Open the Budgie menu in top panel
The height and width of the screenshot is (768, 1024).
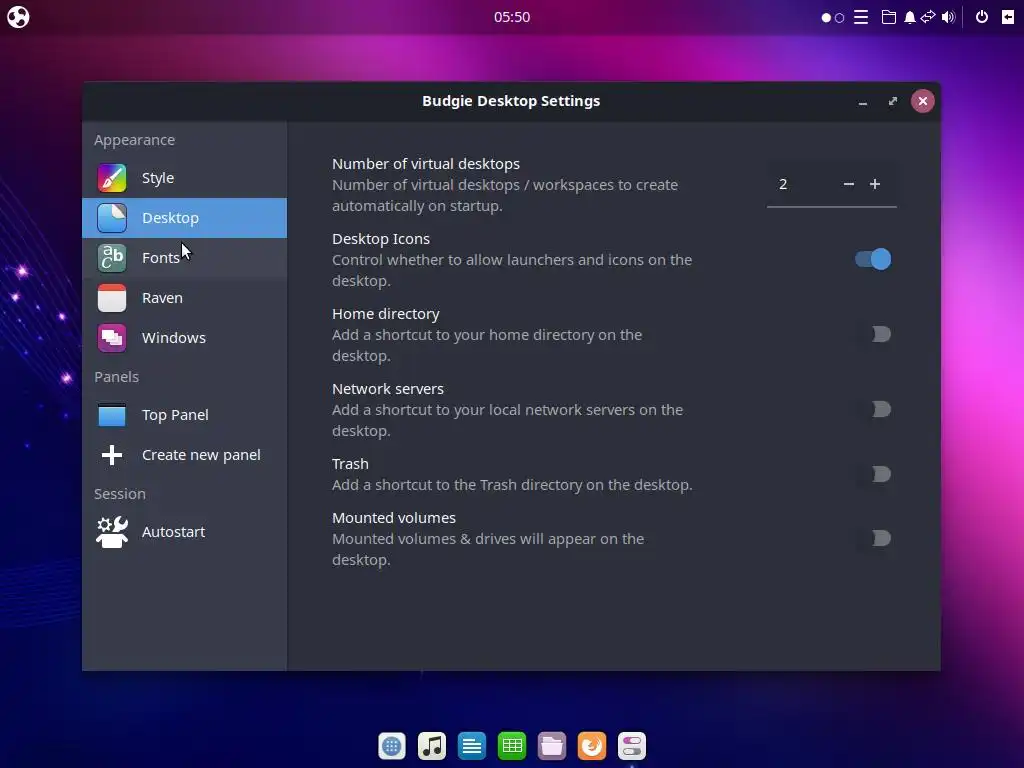click(18, 17)
